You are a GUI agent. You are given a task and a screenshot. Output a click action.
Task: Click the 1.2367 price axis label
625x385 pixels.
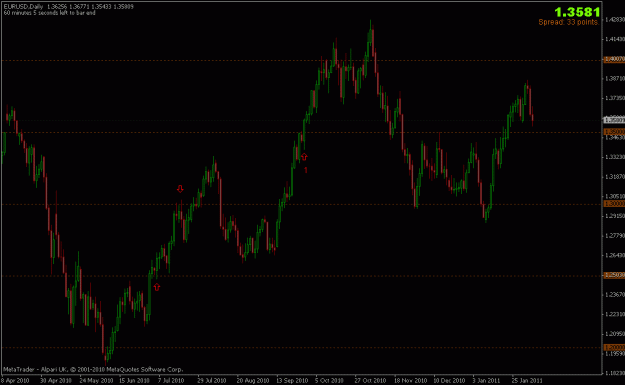pos(615,295)
